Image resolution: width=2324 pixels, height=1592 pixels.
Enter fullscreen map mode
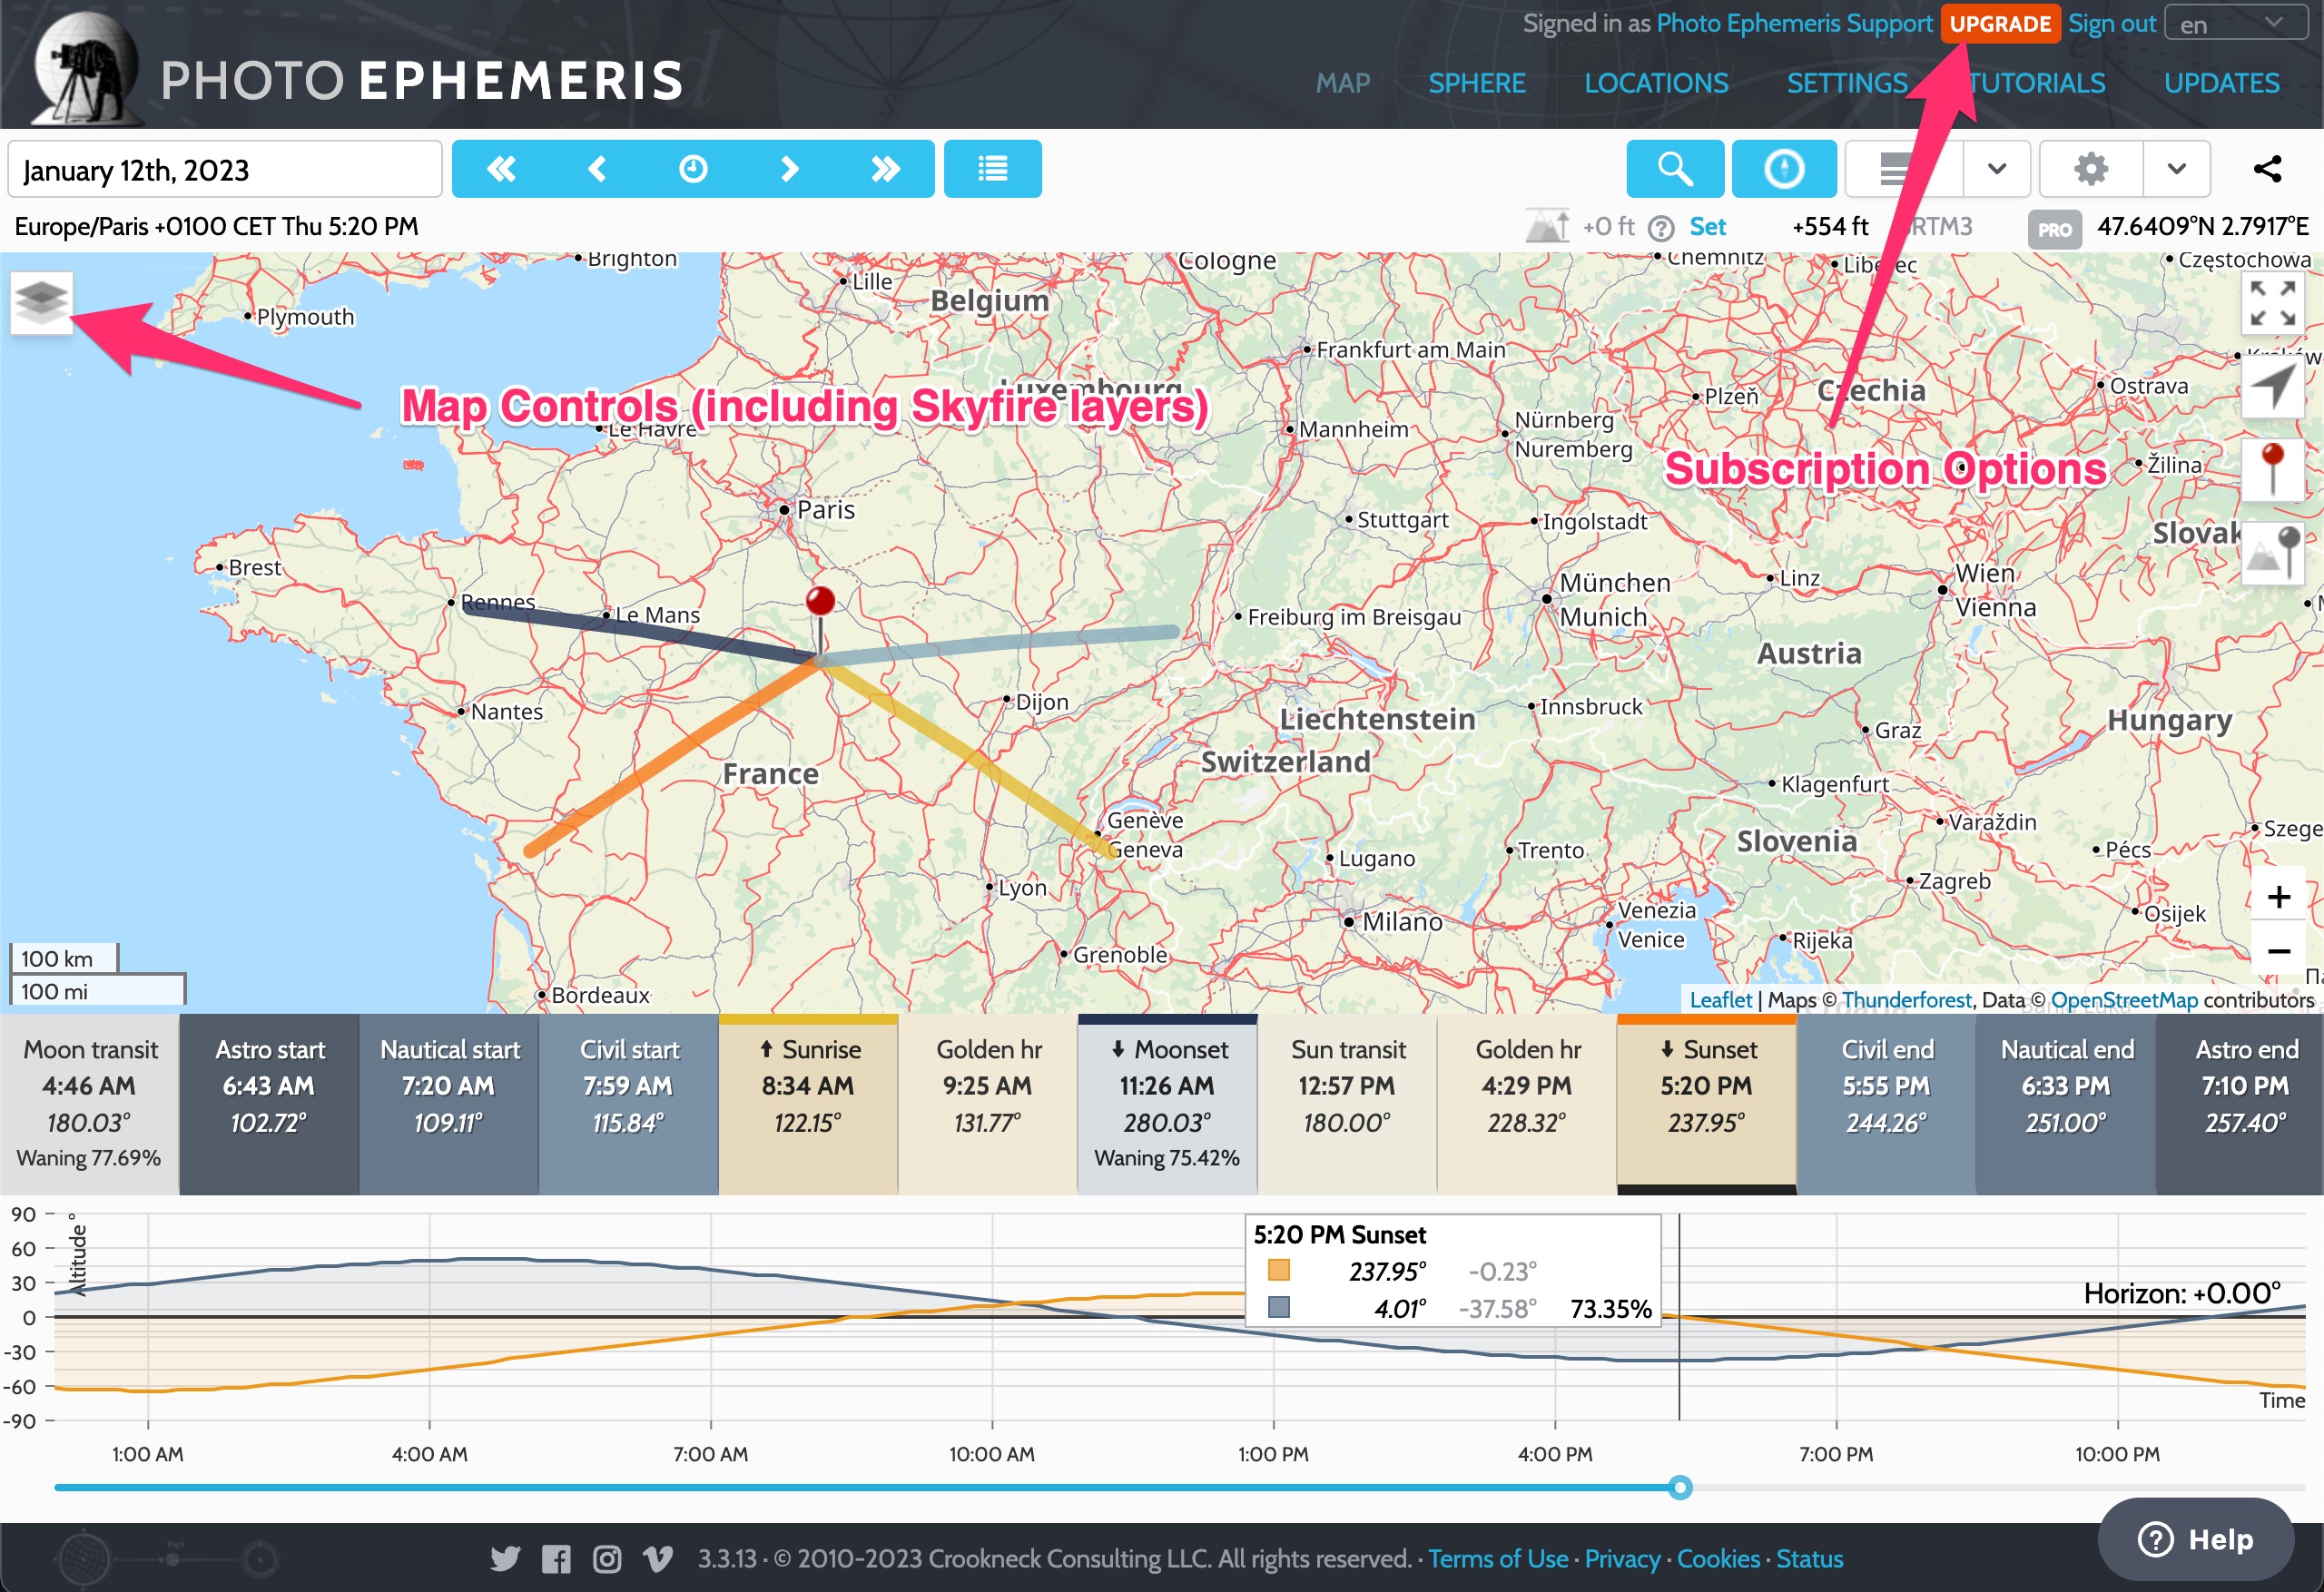coord(2272,303)
